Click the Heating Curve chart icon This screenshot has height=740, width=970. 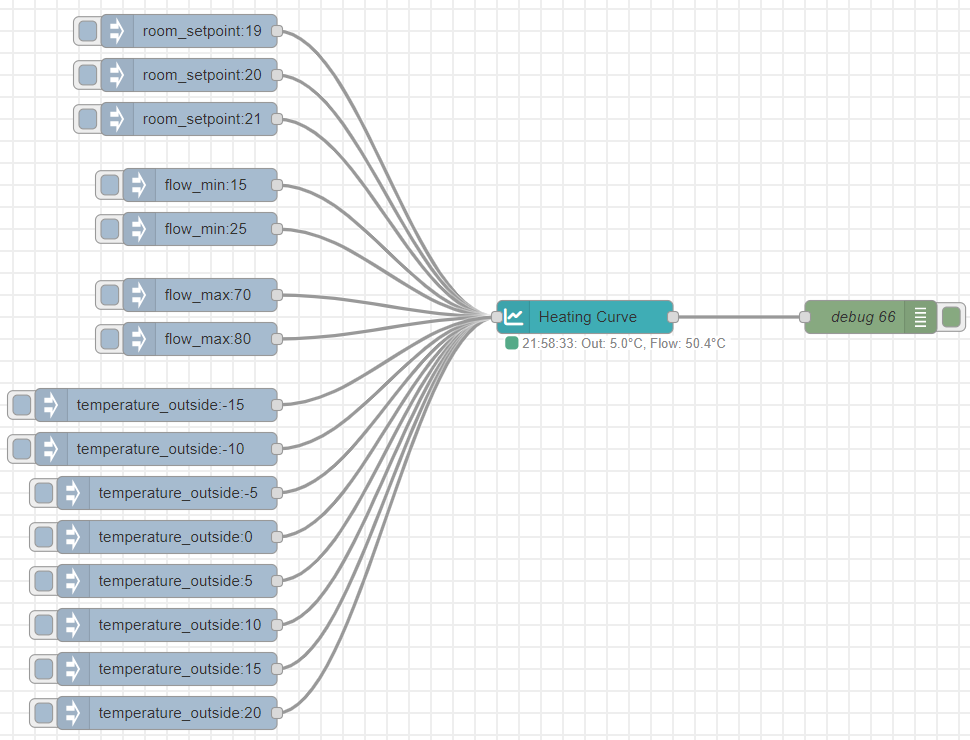pos(513,317)
